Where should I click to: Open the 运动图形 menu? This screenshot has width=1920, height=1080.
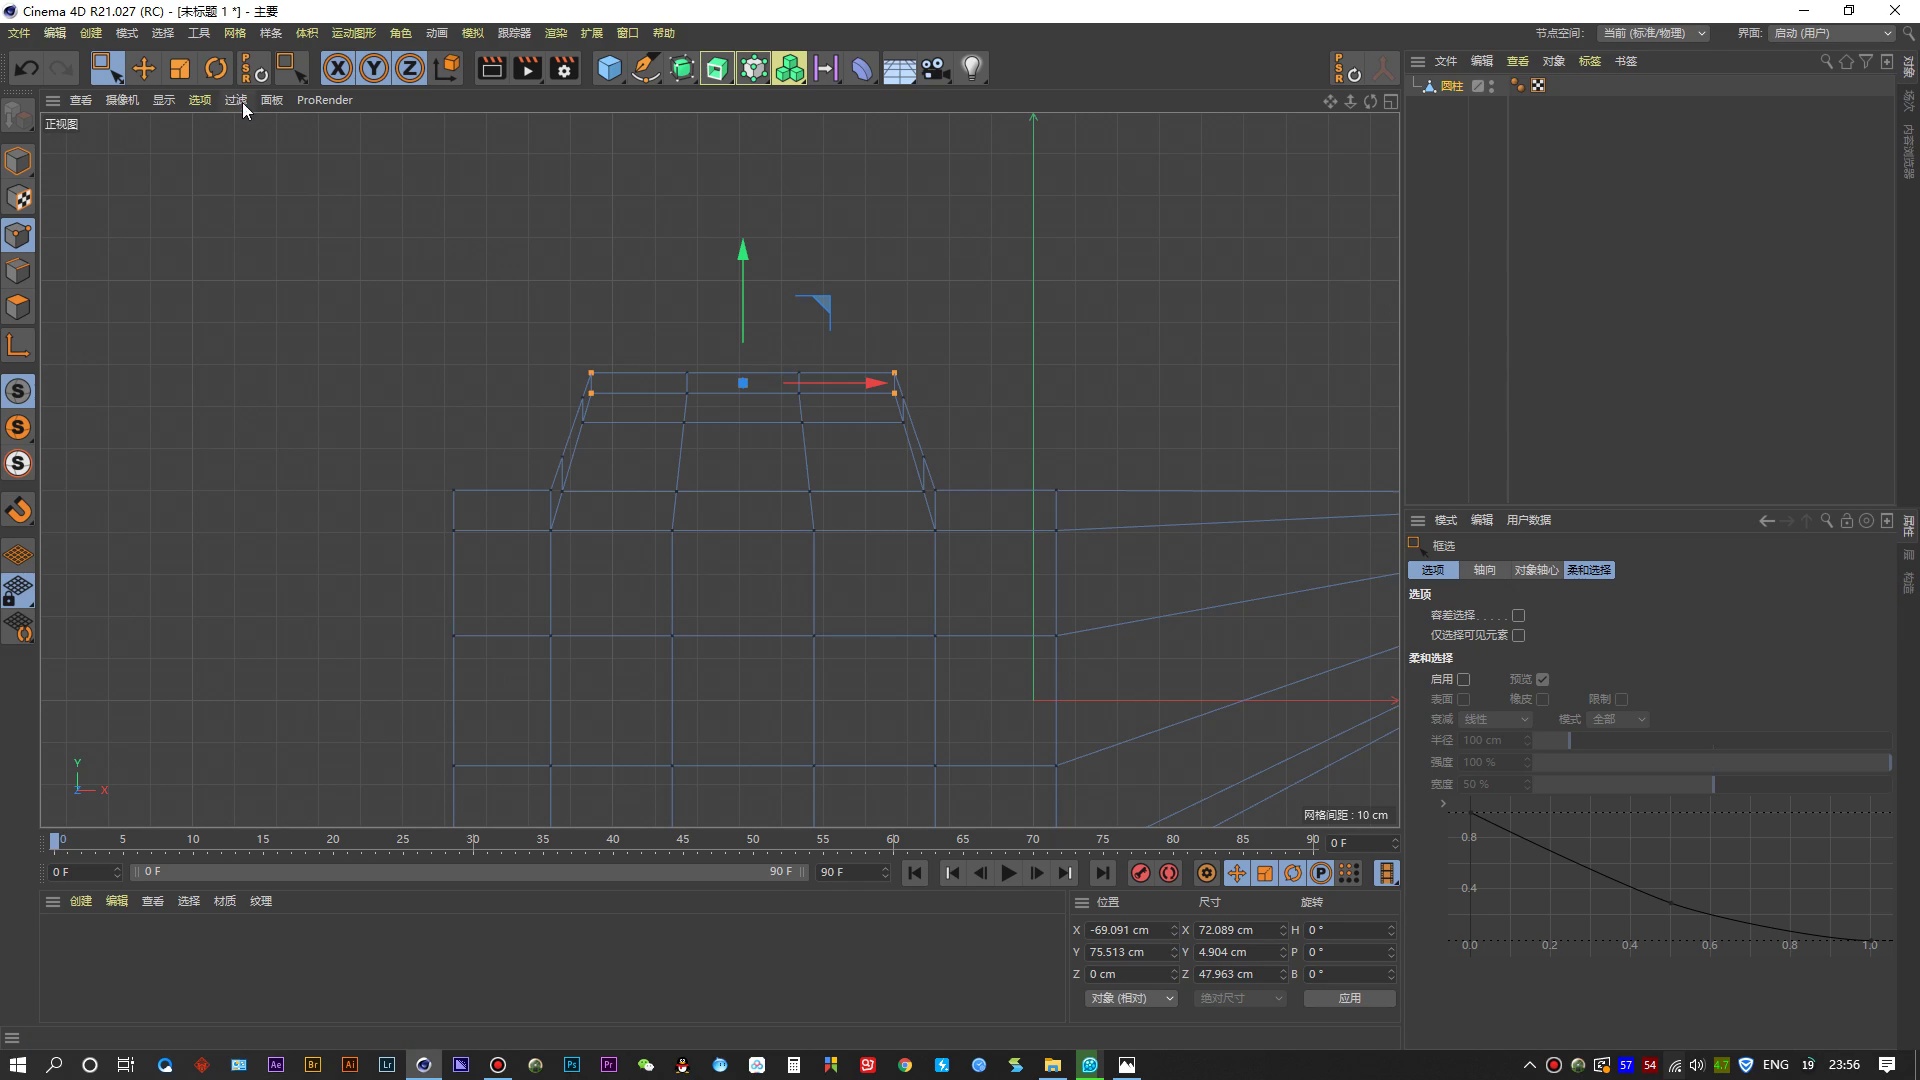(x=353, y=33)
